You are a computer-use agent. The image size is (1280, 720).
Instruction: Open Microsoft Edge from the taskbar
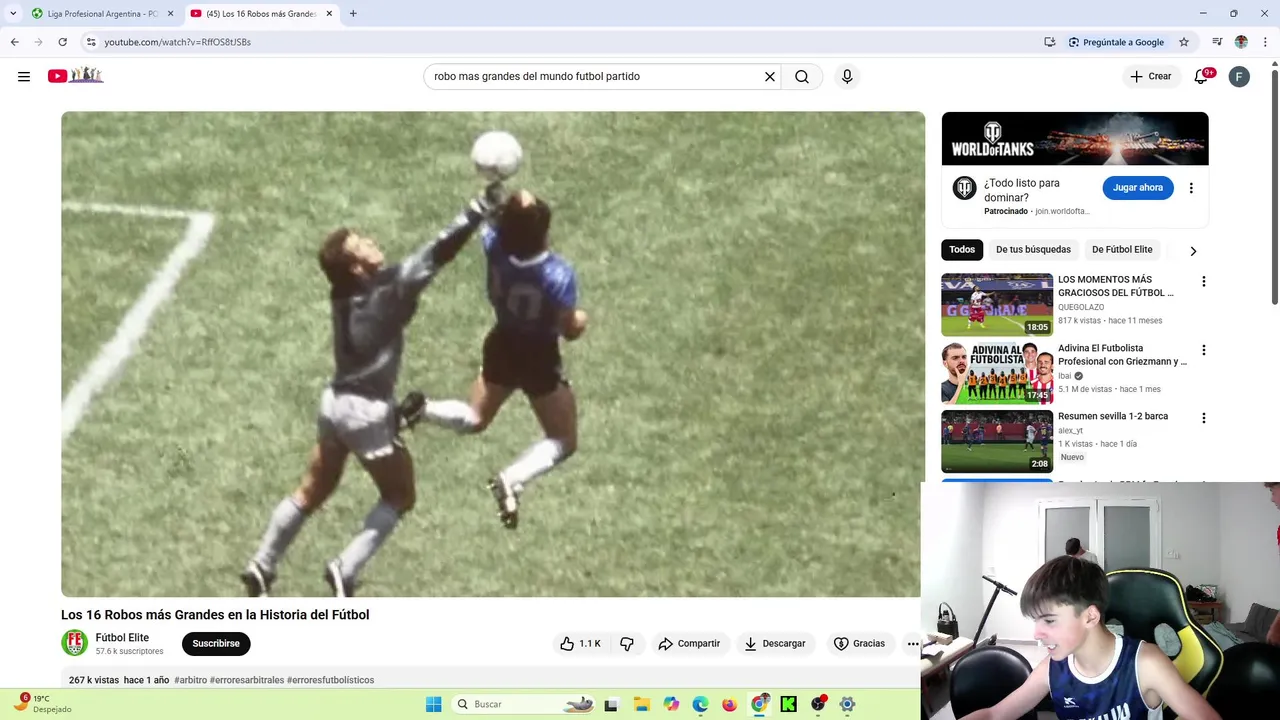(x=700, y=704)
